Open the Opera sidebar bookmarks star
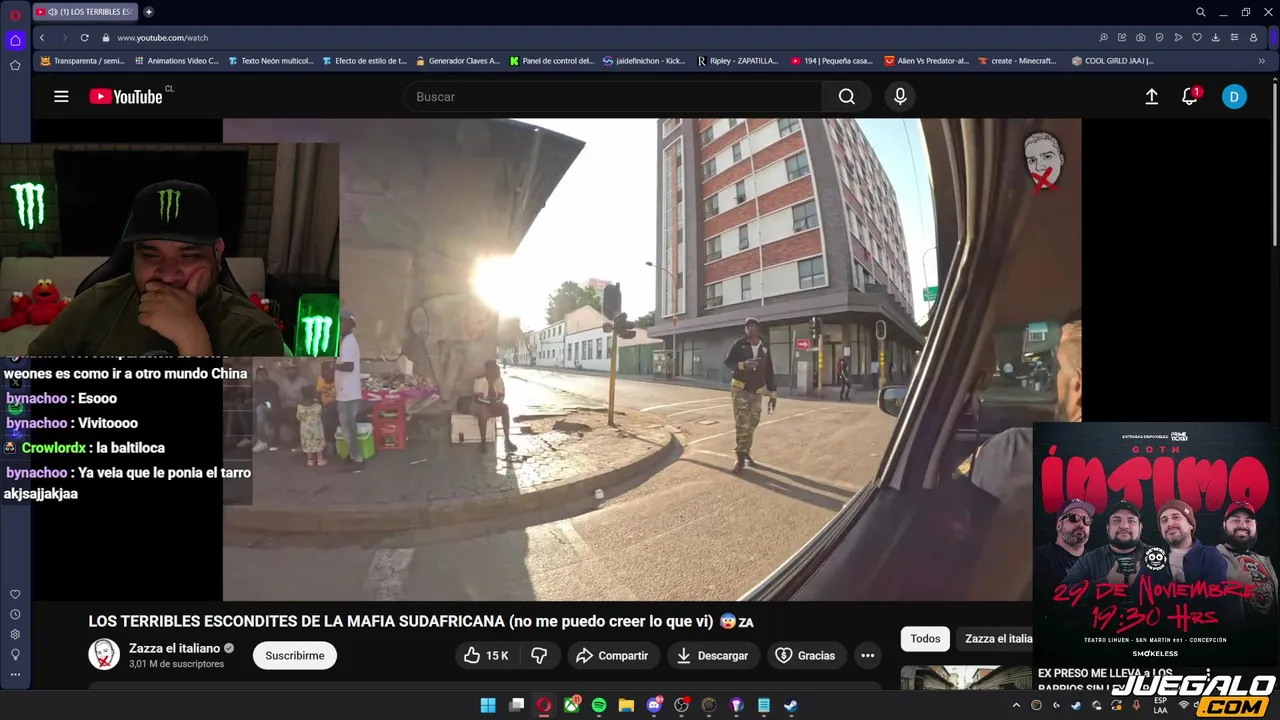Screen dimensions: 1280x720 point(15,65)
